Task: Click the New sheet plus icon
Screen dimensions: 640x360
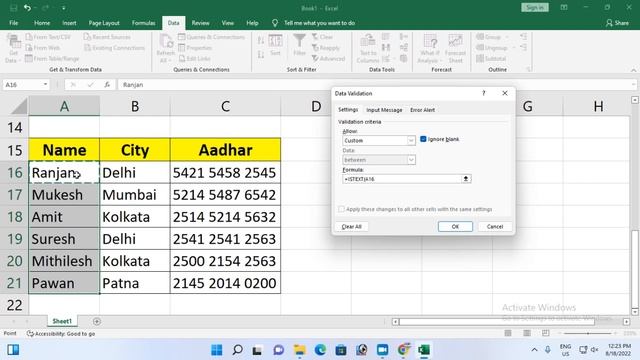Action: pos(97,322)
